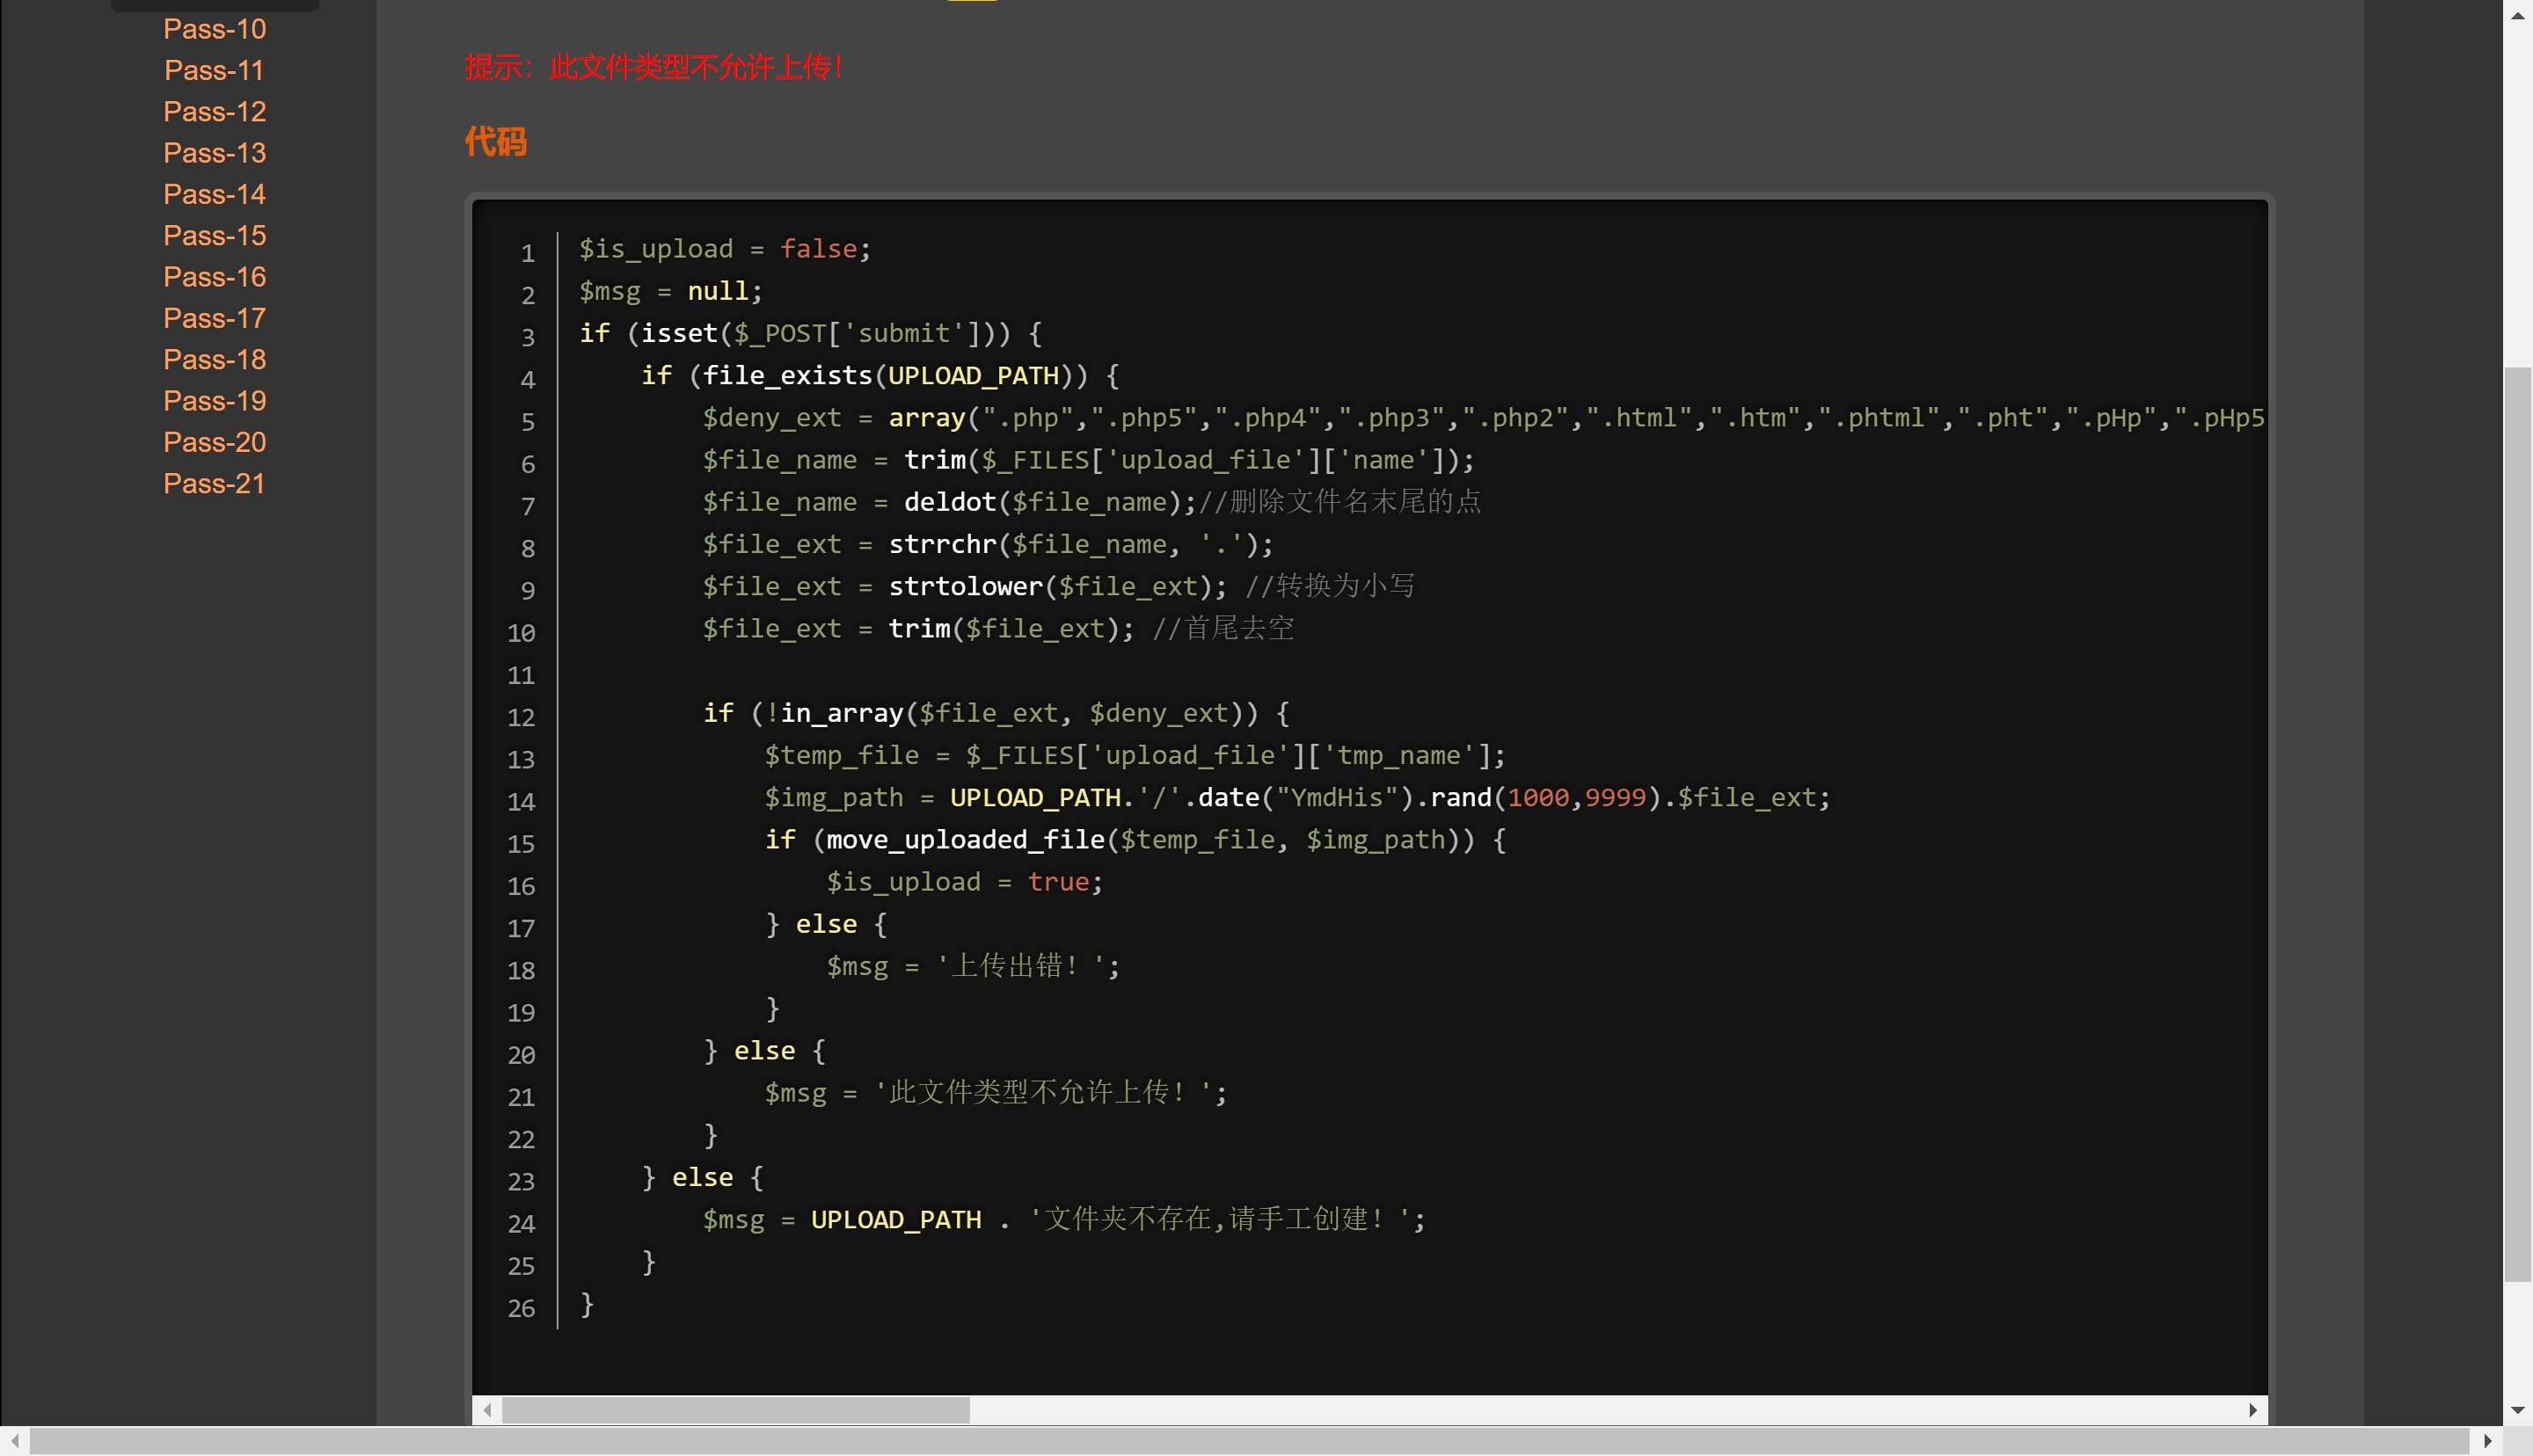Click line number 11 in code gutter
The image size is (2533, 1456).
521,675
